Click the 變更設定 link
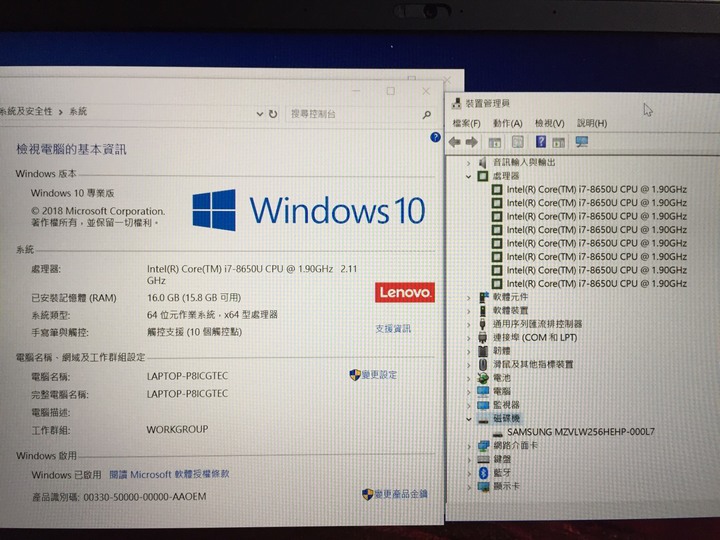 379,375
